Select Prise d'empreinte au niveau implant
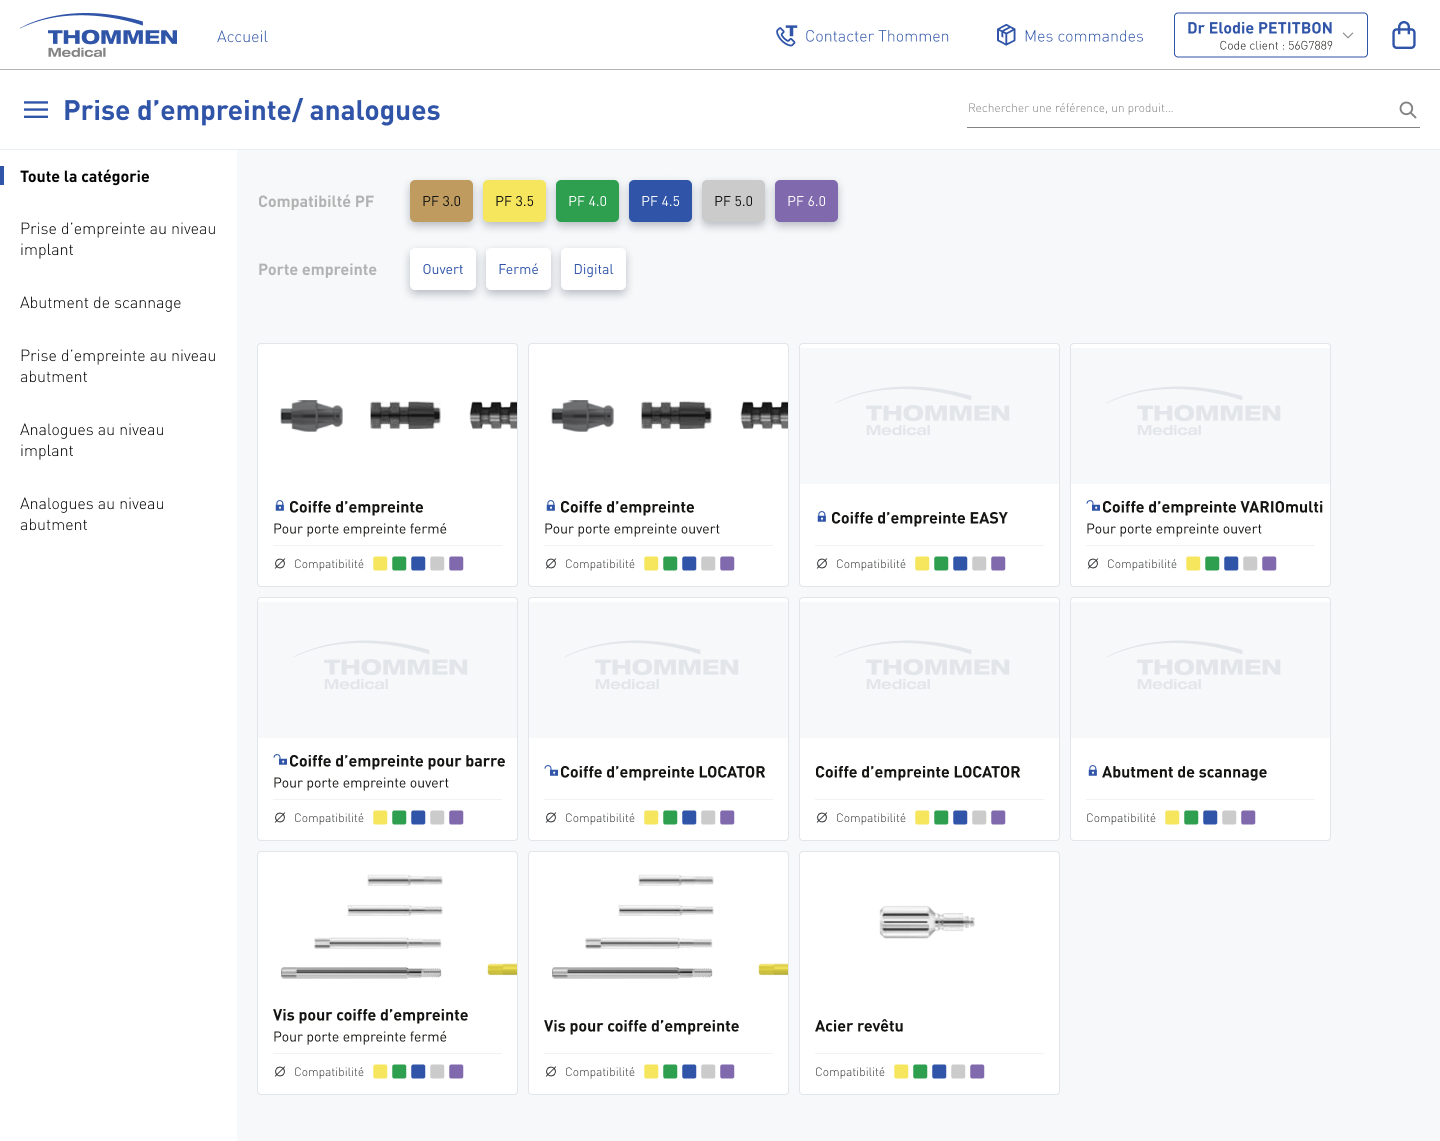Image resolution: width=1440 pixels, height=1141 pixels. pos(118,239)
